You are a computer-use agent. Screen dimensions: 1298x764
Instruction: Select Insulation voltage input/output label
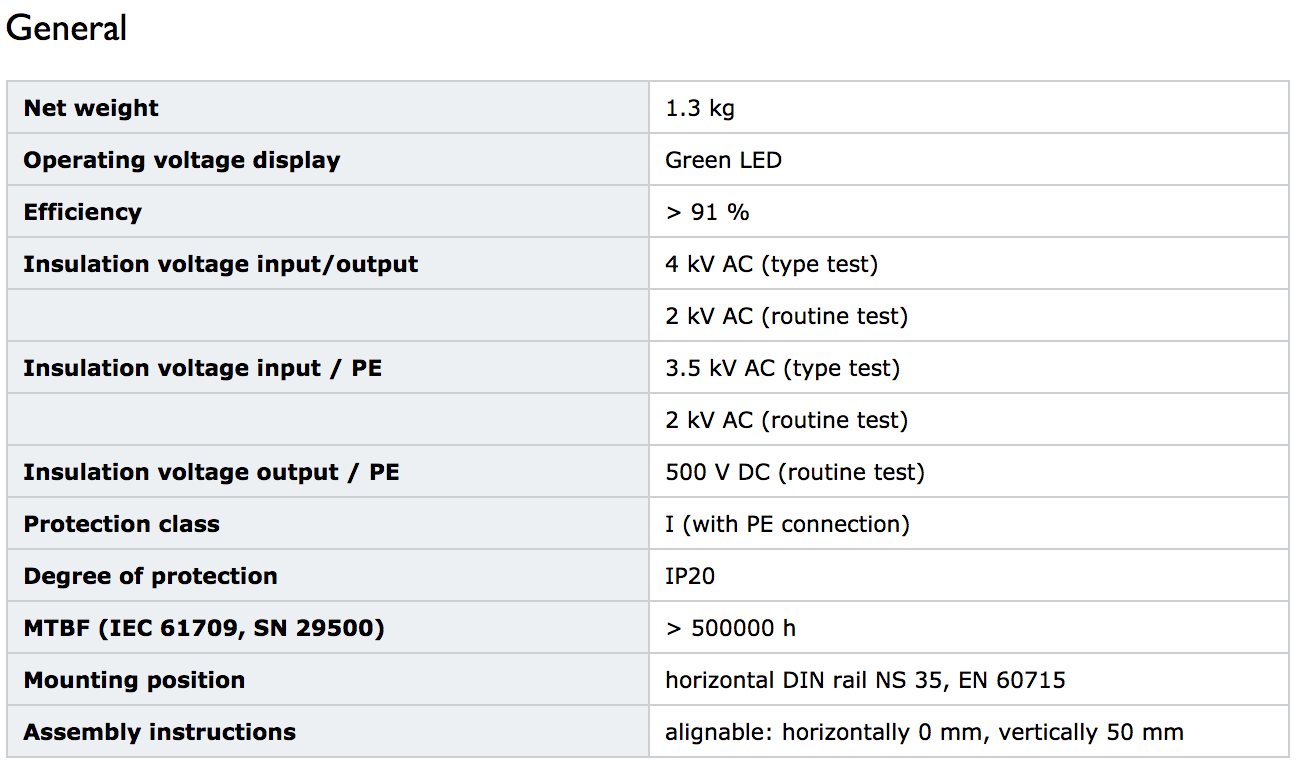tap(220, 264)
